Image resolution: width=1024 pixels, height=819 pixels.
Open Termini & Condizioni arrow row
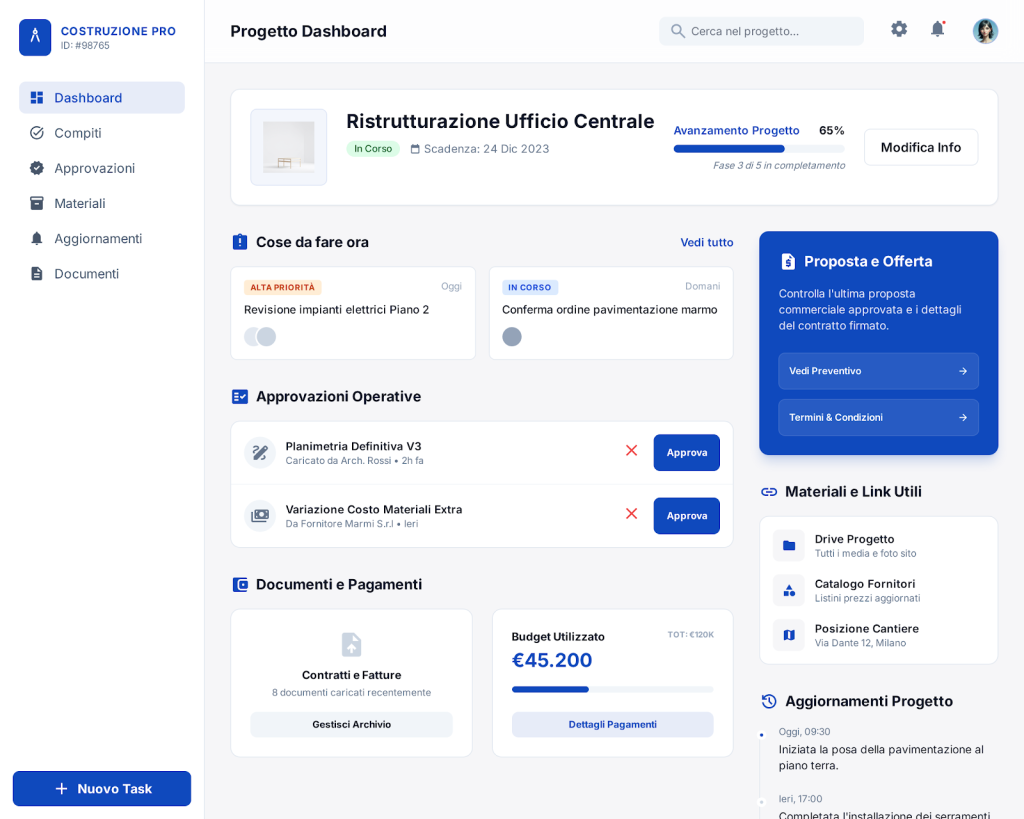tap(878, 418)
